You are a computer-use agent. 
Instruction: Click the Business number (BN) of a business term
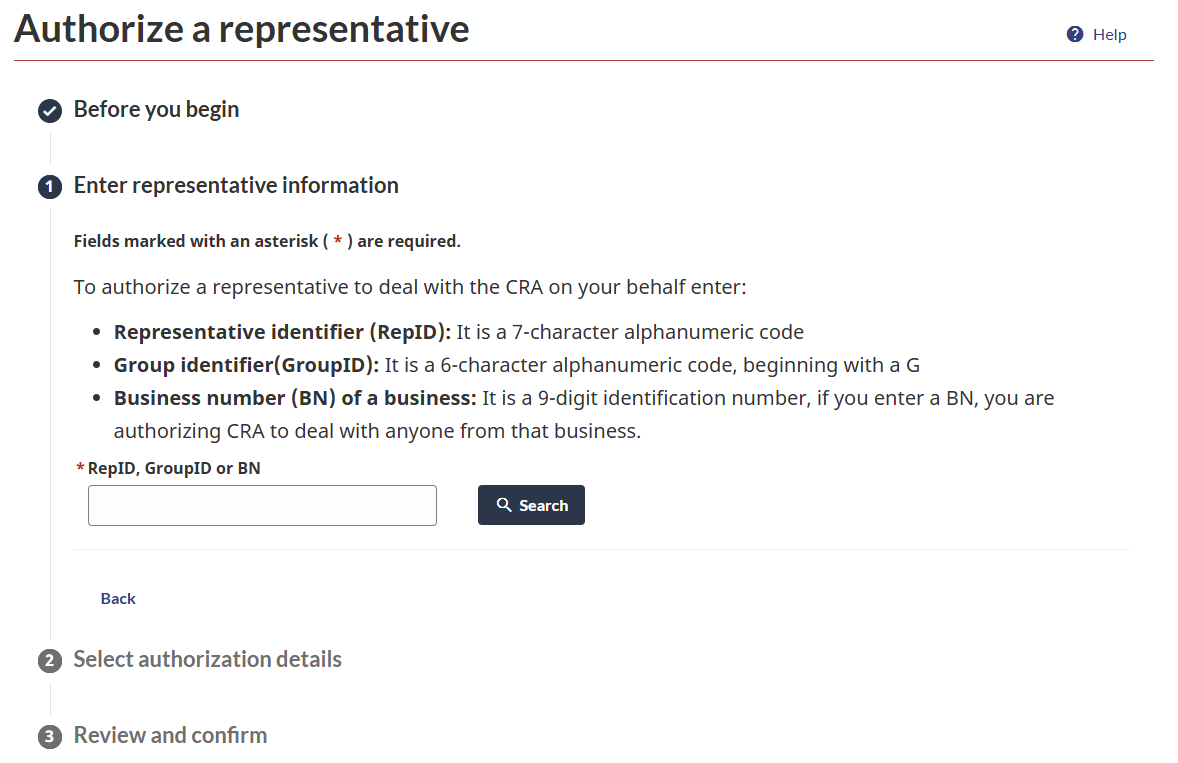(x=294, y=398)
